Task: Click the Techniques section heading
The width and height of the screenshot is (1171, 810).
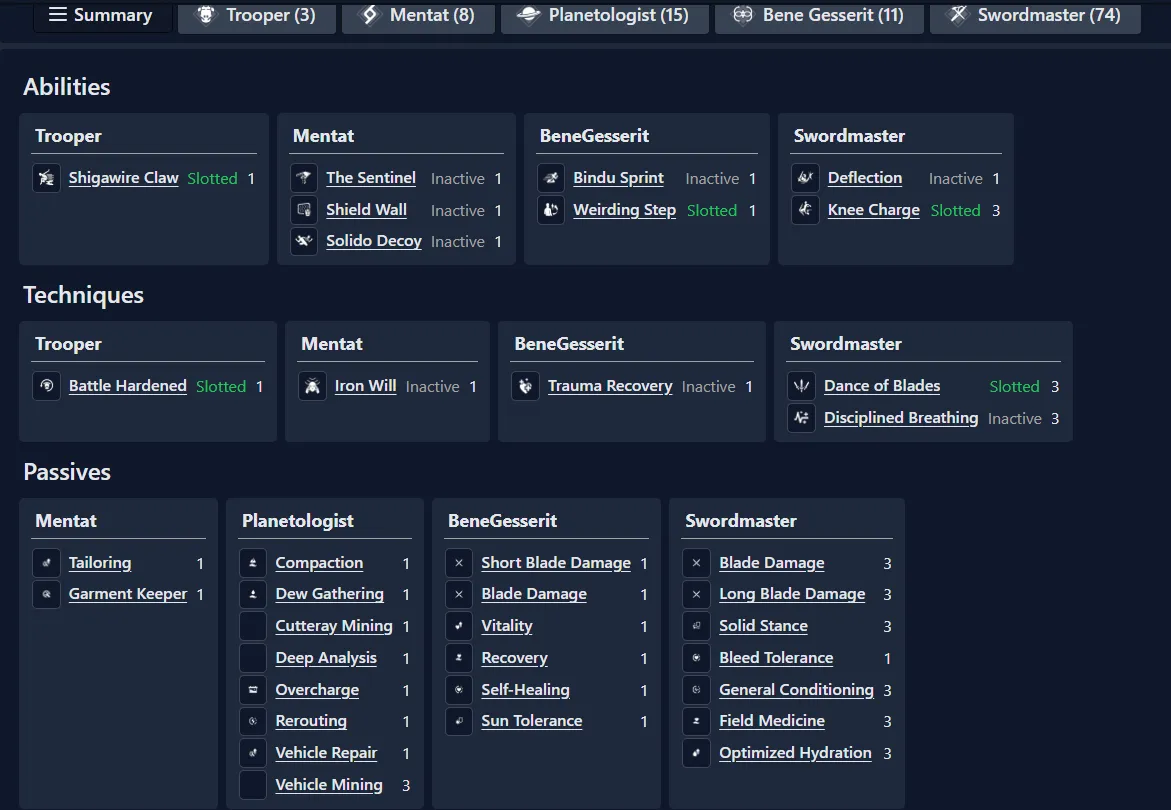Action: (84, 295)
